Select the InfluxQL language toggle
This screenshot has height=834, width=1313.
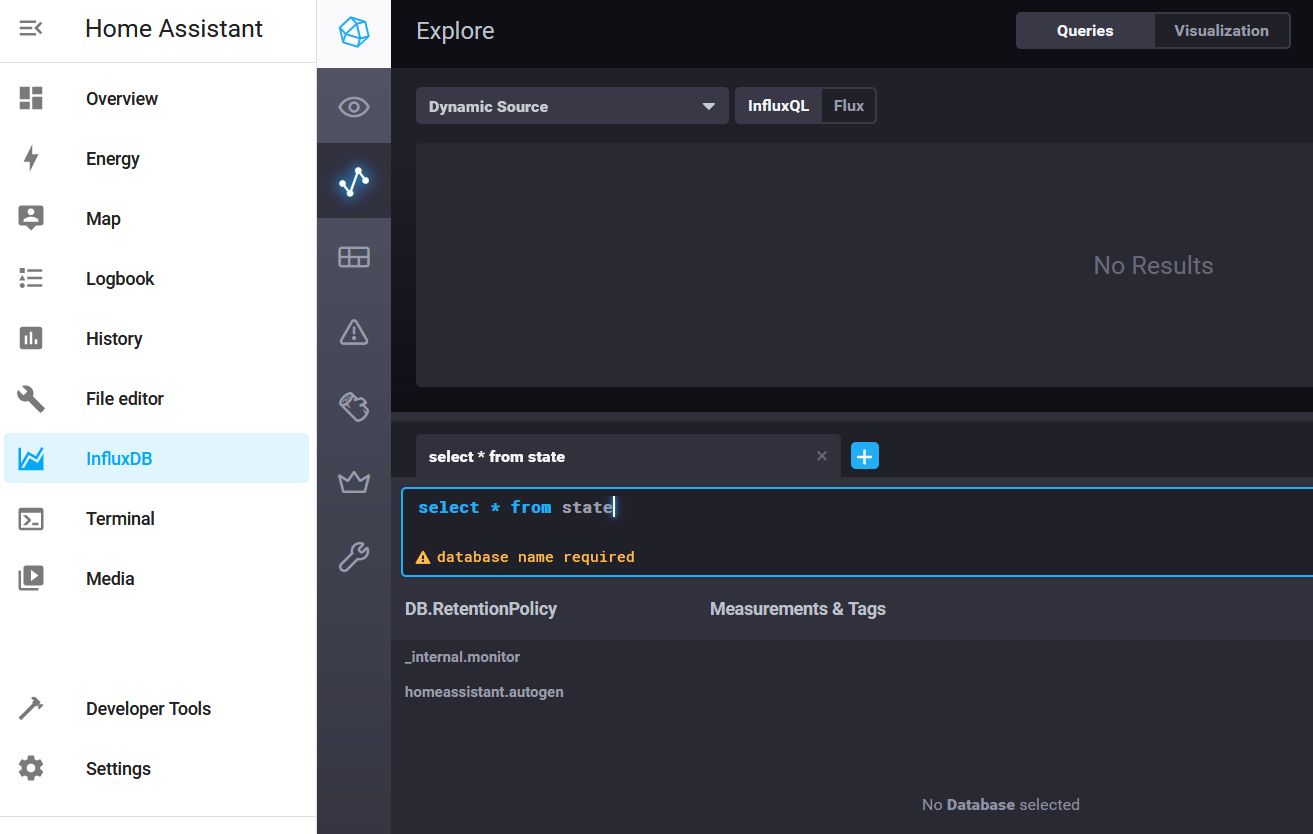[x=779, y=105]
